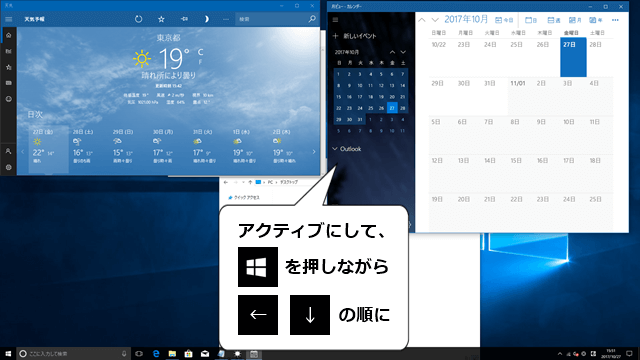Select the 11/01 cell in month grid
Viewport: 640px width, 360px height.
520,96
